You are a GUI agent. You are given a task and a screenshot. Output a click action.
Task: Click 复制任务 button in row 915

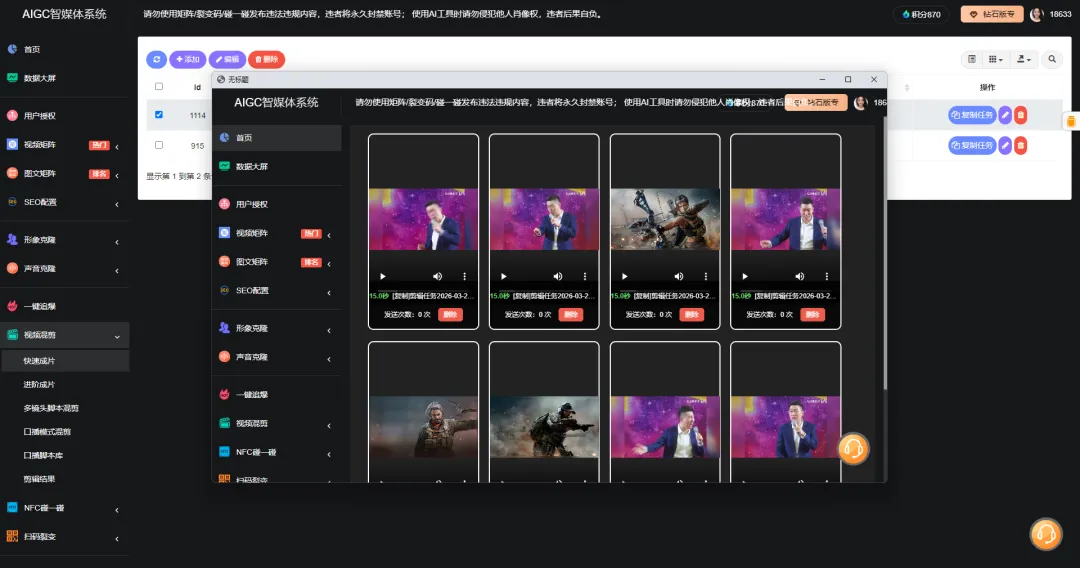[x=972, y=145]
